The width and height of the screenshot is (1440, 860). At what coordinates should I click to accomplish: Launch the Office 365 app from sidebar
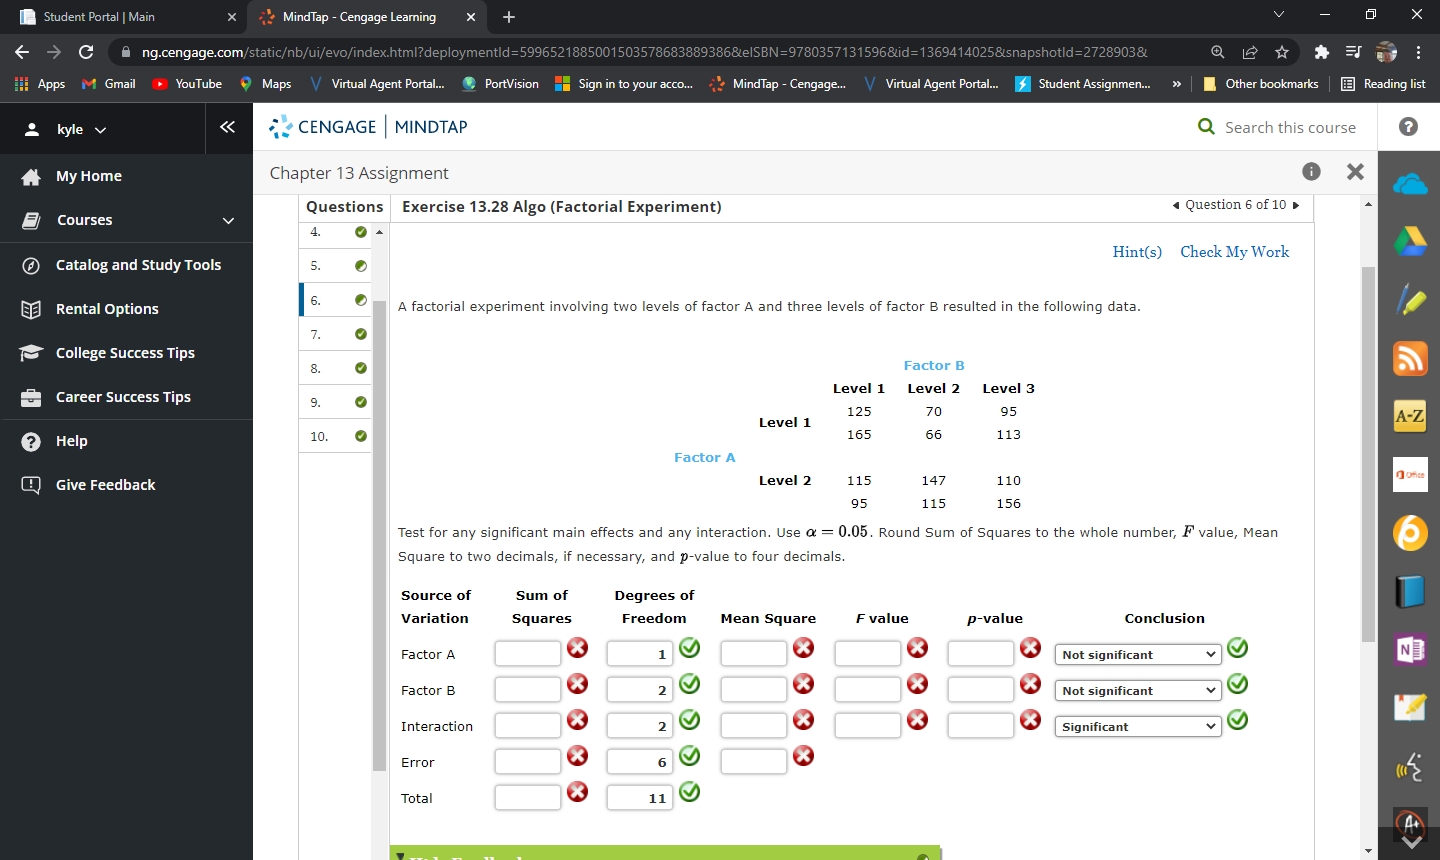pyautogui.click(x=1410, y=474)
